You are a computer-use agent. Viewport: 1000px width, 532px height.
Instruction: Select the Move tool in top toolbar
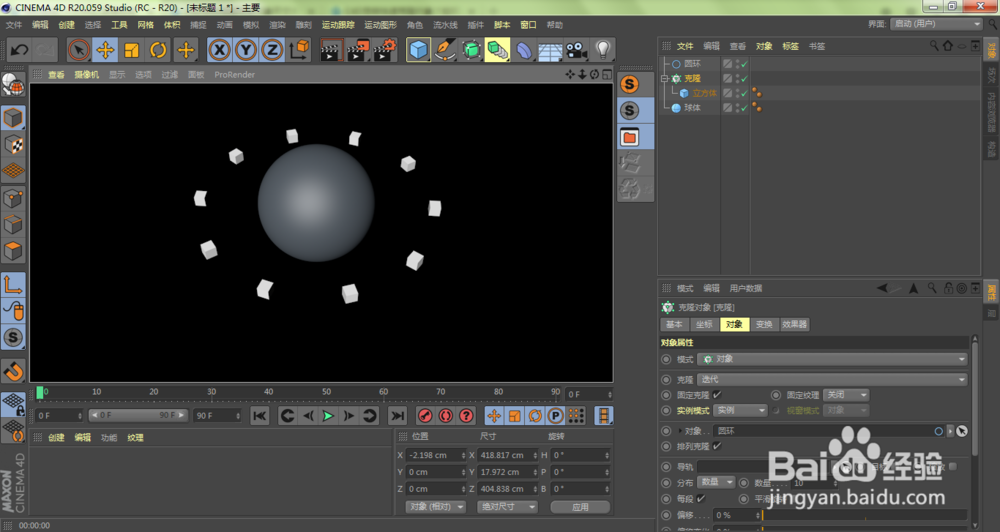(105, 50)
